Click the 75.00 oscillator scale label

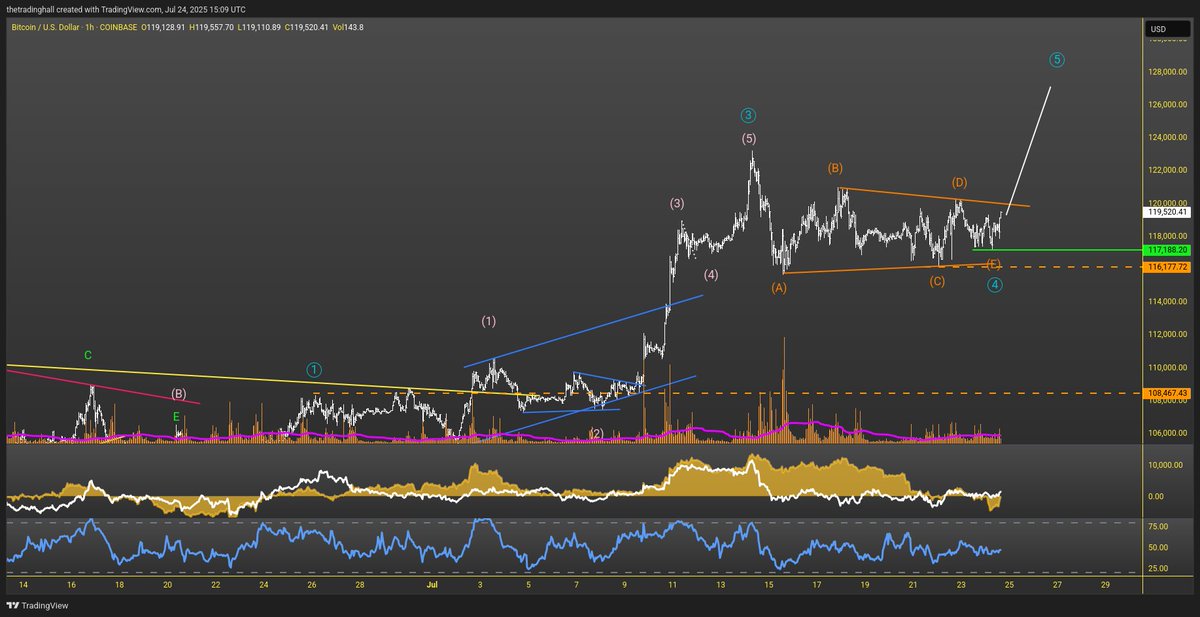tap(1157, 525)
